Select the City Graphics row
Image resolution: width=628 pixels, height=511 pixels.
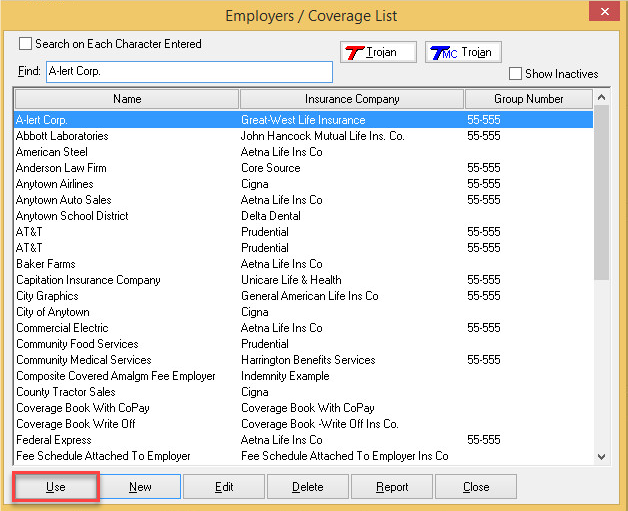(x=304, y=296)
